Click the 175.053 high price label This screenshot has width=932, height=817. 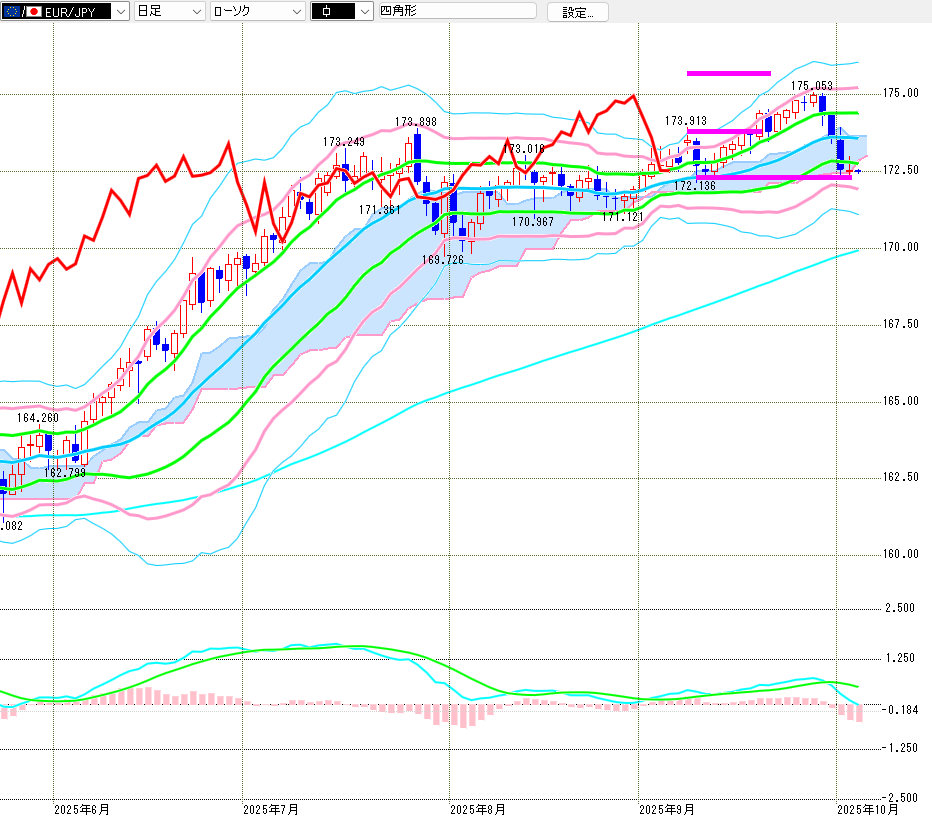coord(812,86)
